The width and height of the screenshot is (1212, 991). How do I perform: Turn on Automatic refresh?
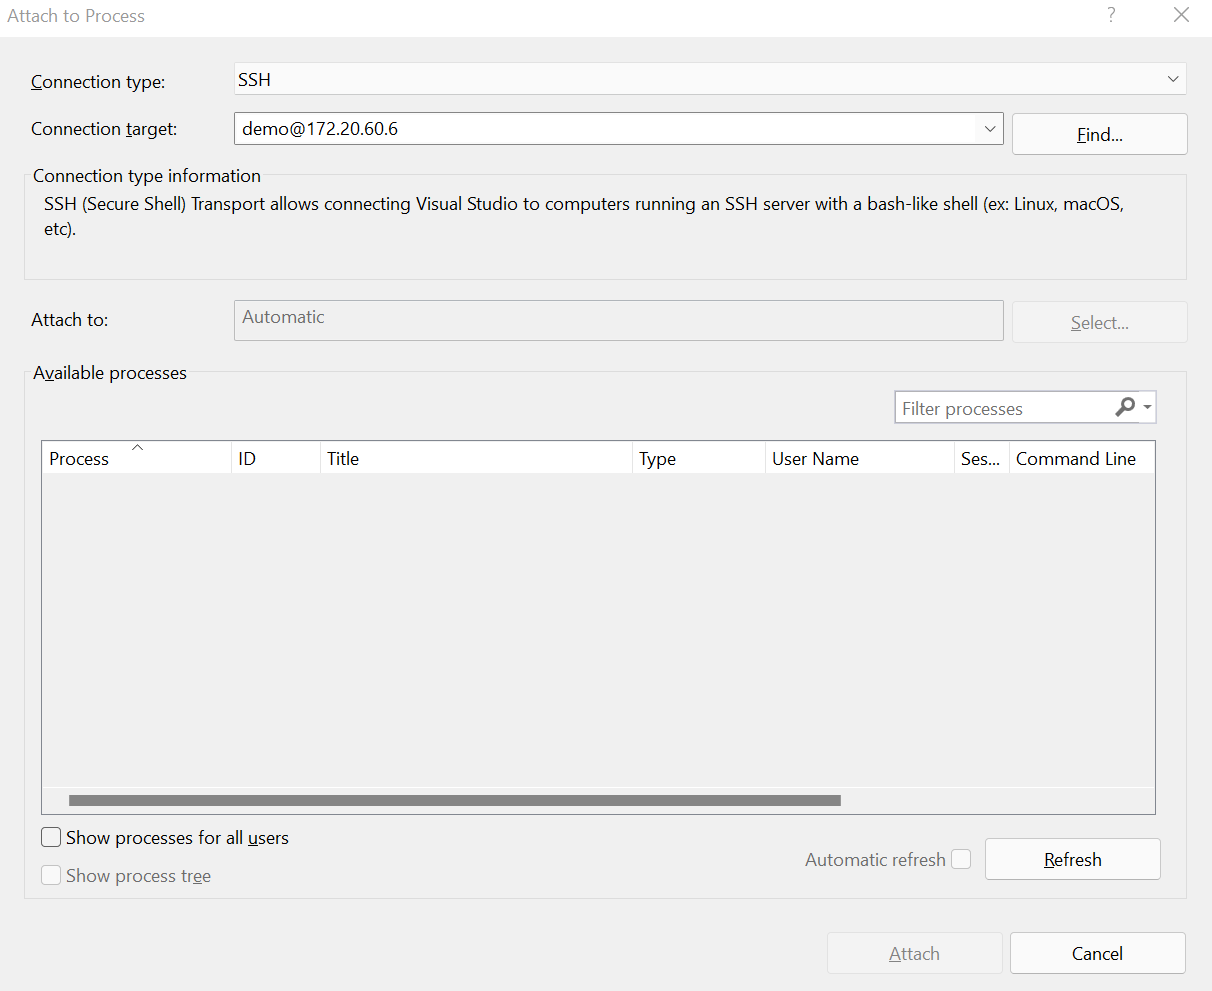click(961, 859)
